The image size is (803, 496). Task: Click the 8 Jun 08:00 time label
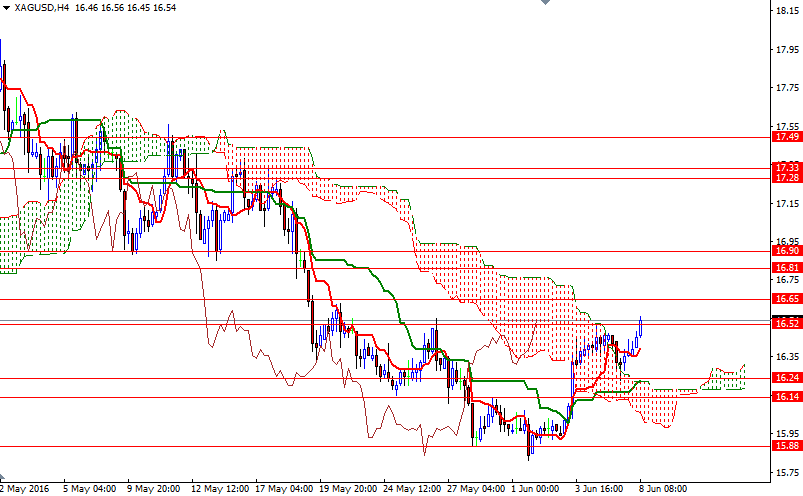pos(661,489)
